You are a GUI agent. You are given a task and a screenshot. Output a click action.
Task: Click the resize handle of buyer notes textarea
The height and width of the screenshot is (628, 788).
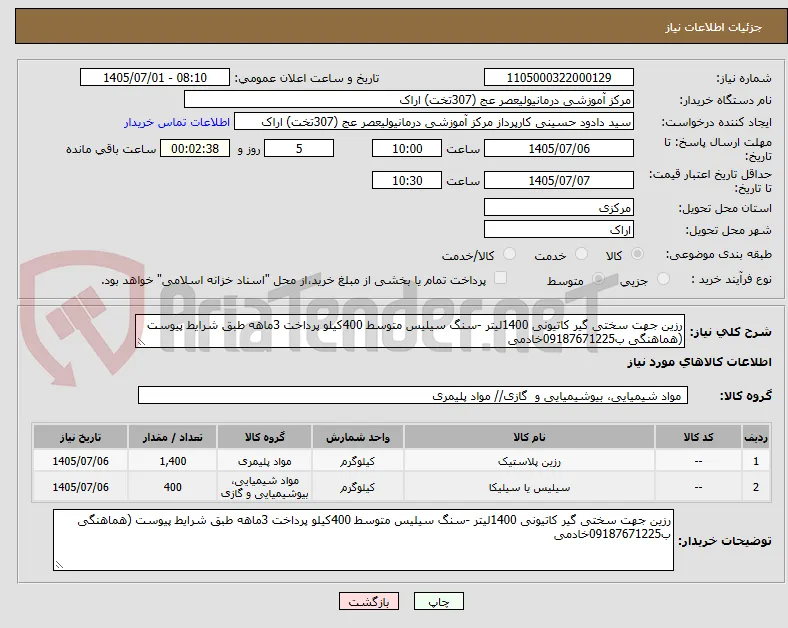(x=59, y=565)
